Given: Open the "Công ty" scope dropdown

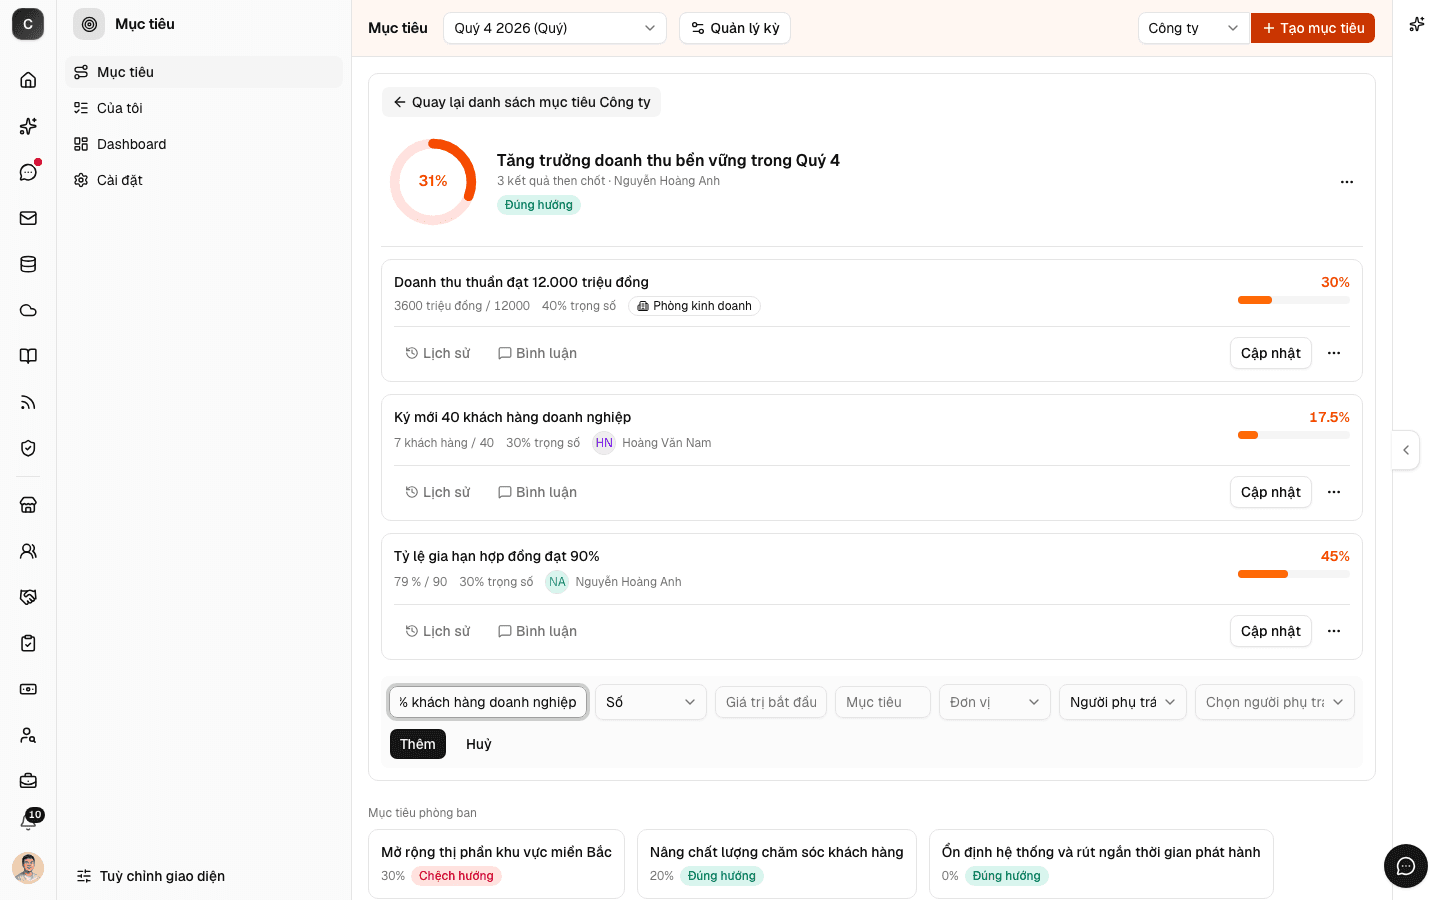Looking at the screenshot, I should (x=1194, y=28).
